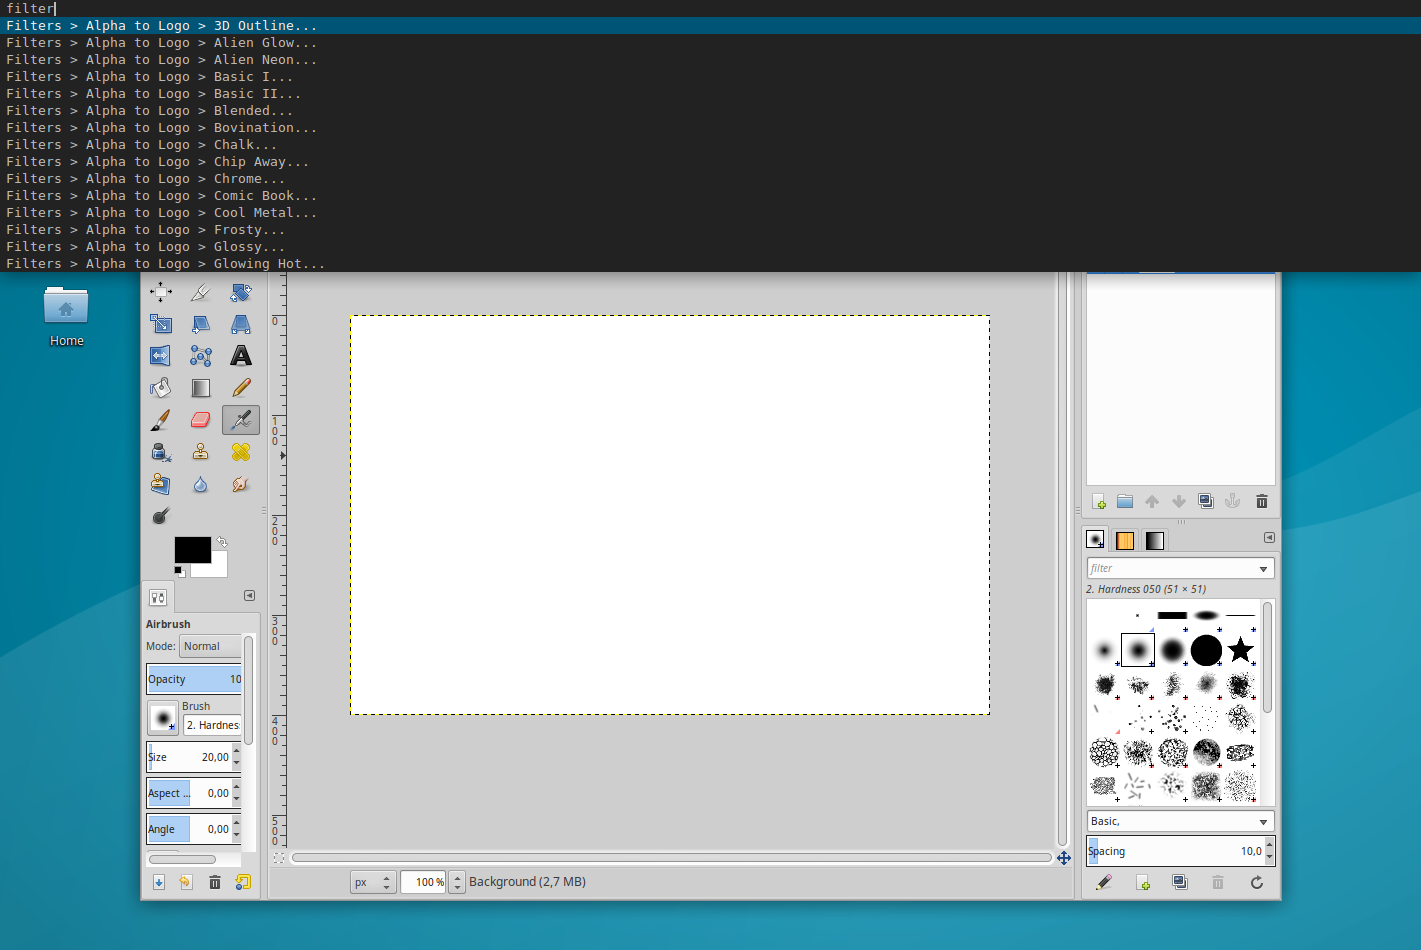Refresh the brushes list
This screenshot has width=1421, height=950.
pyautogui.click(x=1256, y=882)
